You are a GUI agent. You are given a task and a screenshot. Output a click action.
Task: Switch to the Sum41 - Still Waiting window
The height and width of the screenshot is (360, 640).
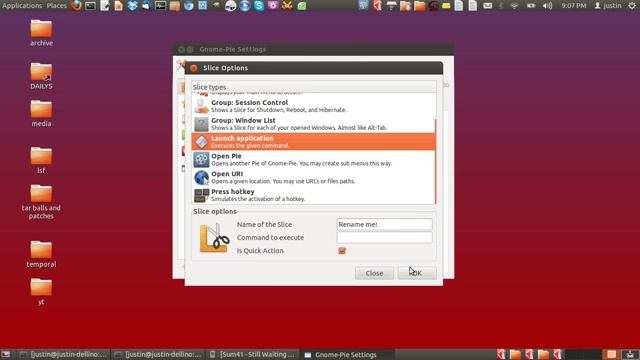253,355
